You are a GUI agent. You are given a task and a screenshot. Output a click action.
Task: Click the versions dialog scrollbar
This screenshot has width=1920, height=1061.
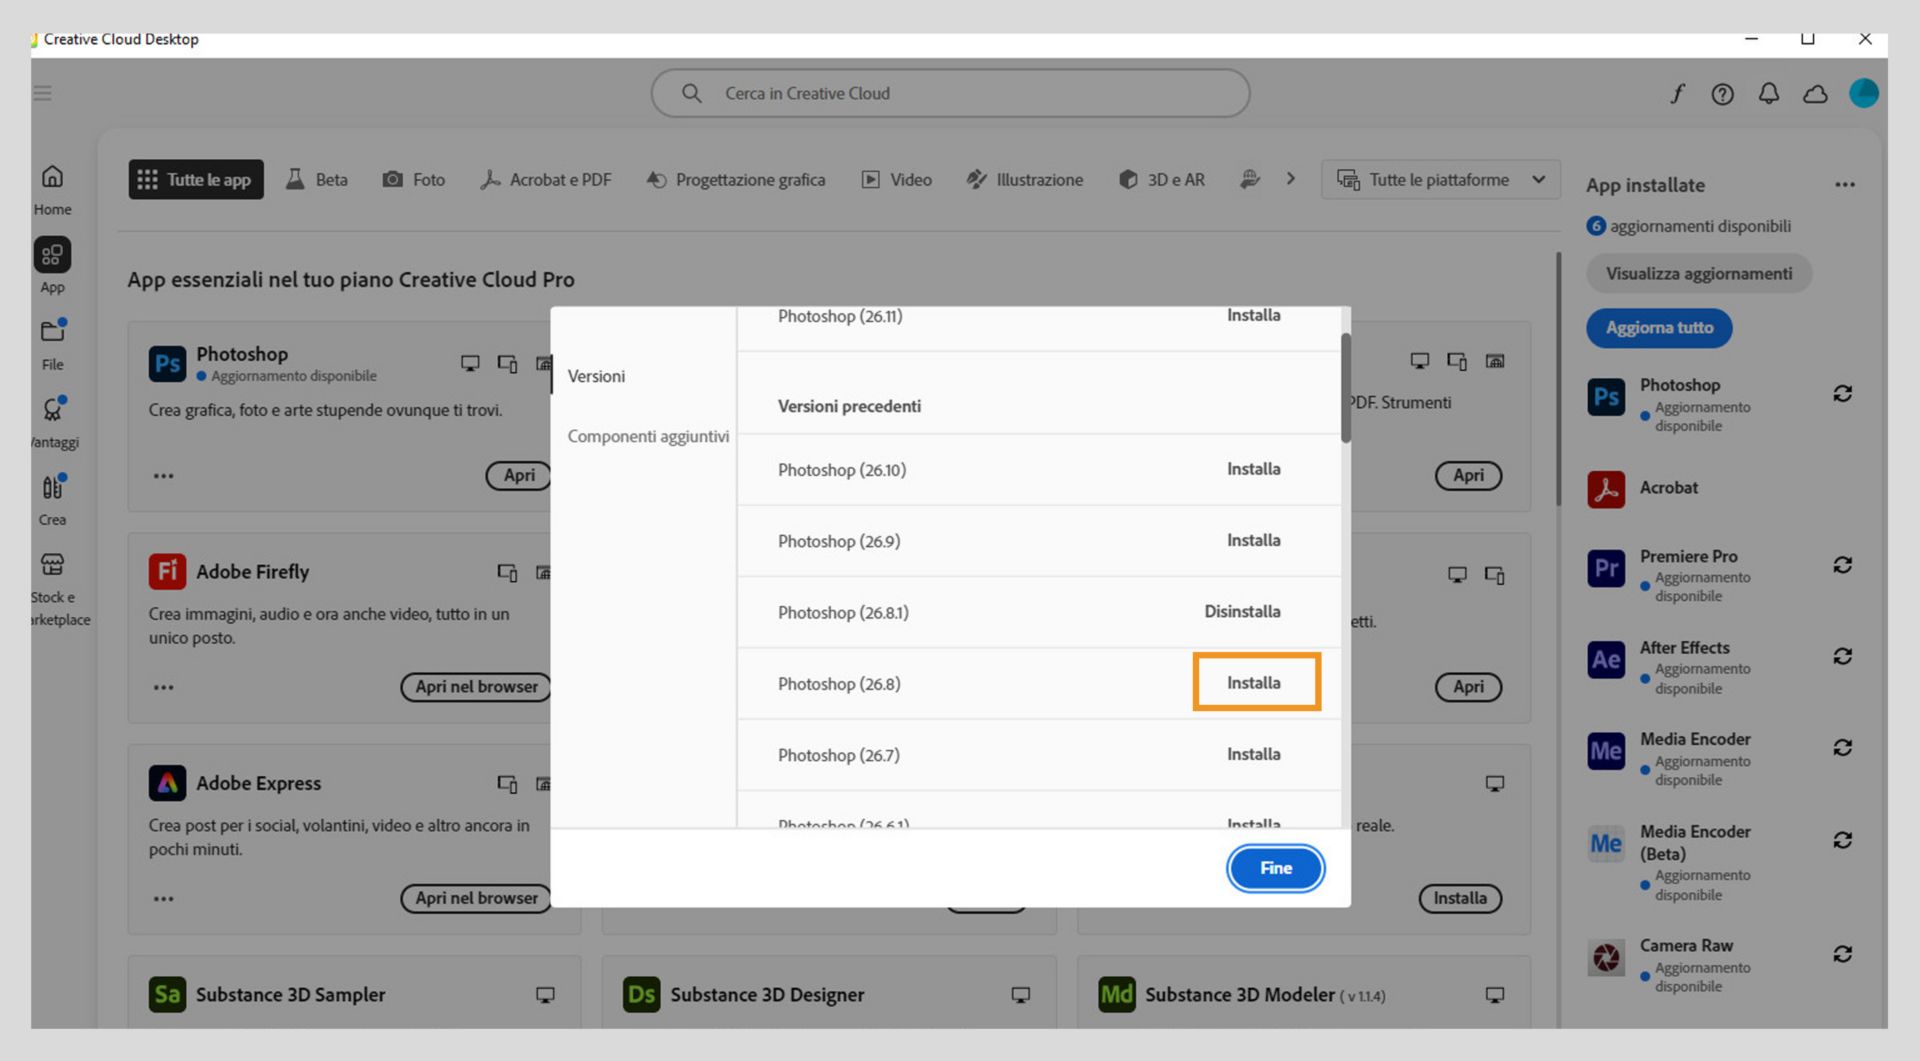(1345, 388)
